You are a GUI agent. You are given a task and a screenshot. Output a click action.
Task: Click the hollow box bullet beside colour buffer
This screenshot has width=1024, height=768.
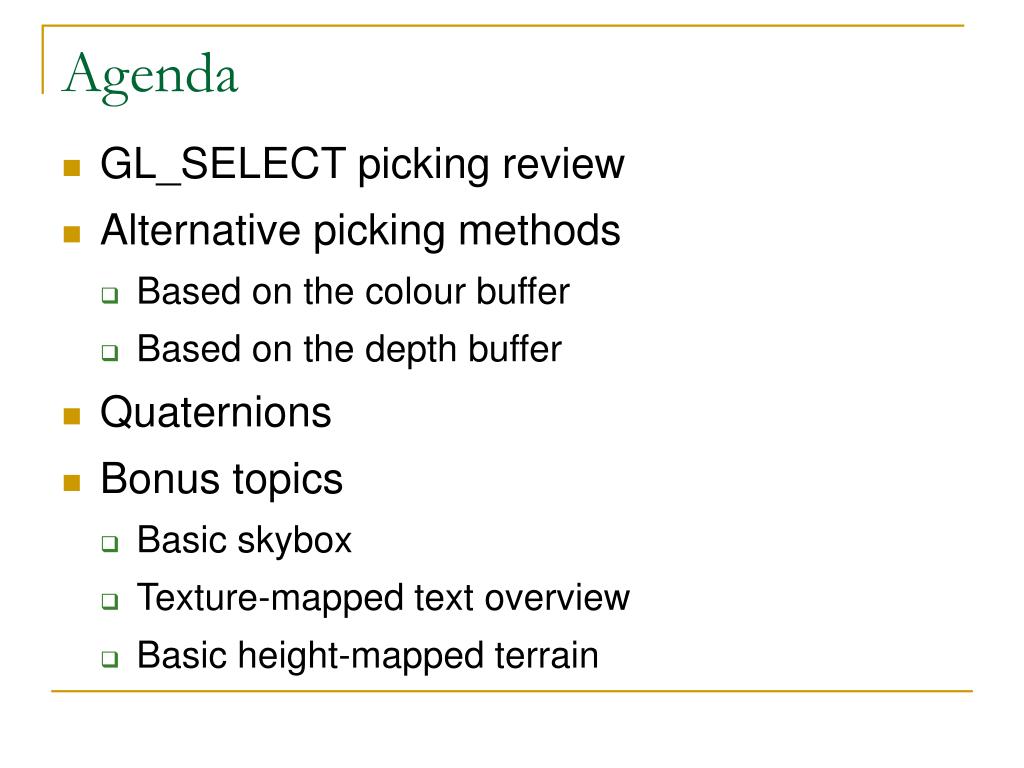110,295
